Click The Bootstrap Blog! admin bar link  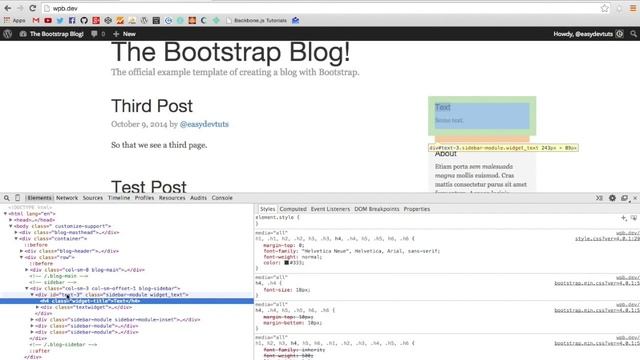coord(52,34)
